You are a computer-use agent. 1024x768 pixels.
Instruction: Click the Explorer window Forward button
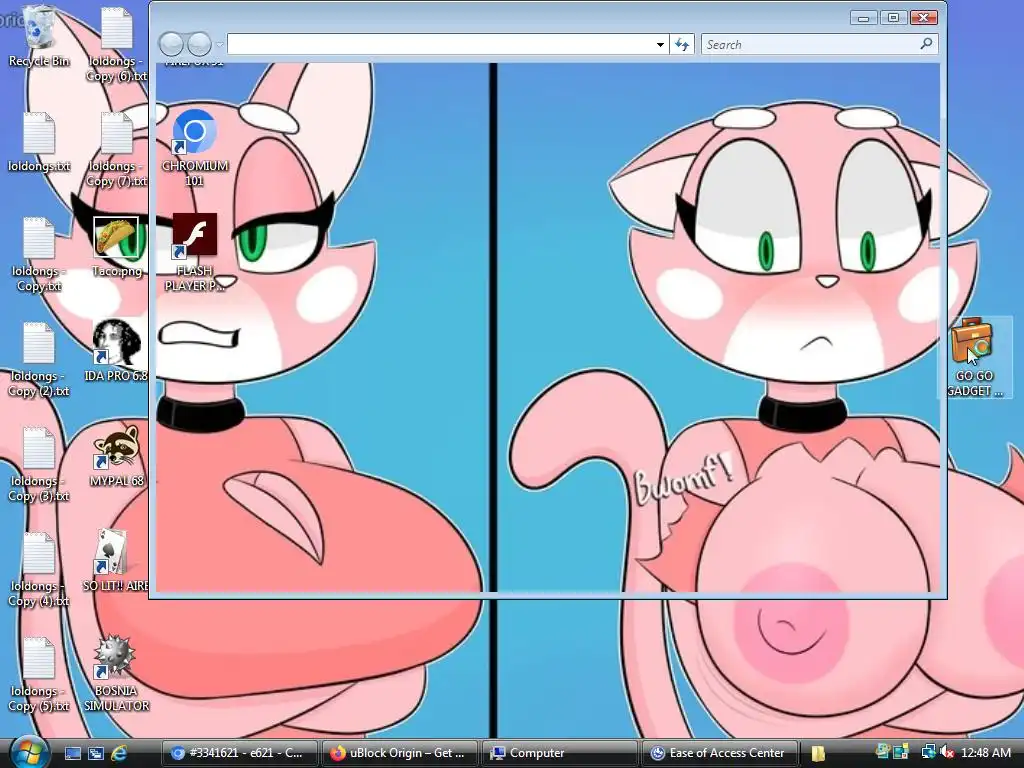point(199,44)
